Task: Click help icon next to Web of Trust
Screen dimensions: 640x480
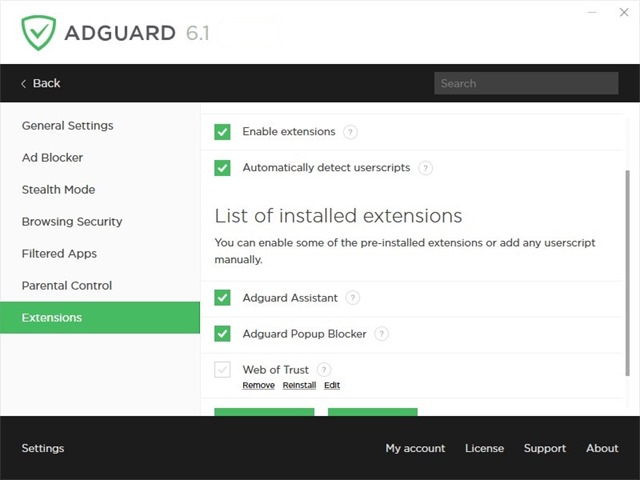Action: 324,370
